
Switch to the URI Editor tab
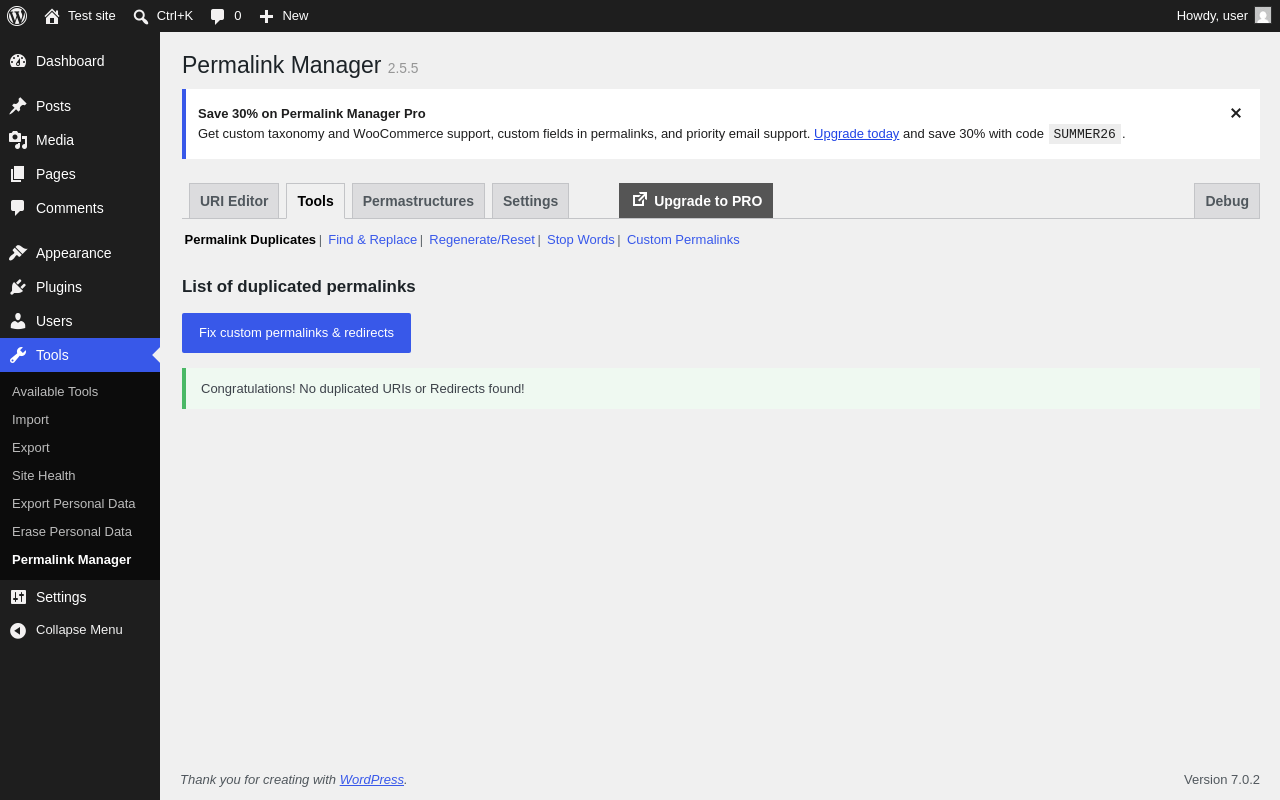pyautogui.click(x=234, y=201)
